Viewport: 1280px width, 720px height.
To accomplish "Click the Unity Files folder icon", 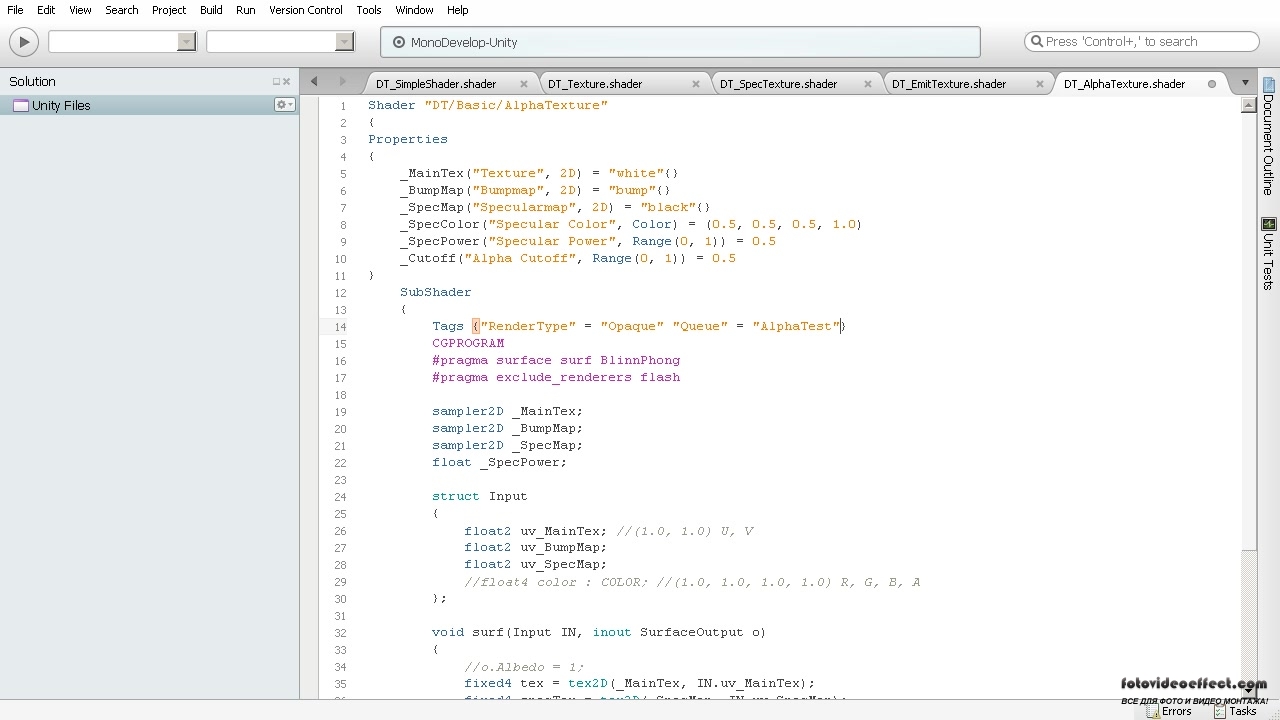I will coord(20,105).
